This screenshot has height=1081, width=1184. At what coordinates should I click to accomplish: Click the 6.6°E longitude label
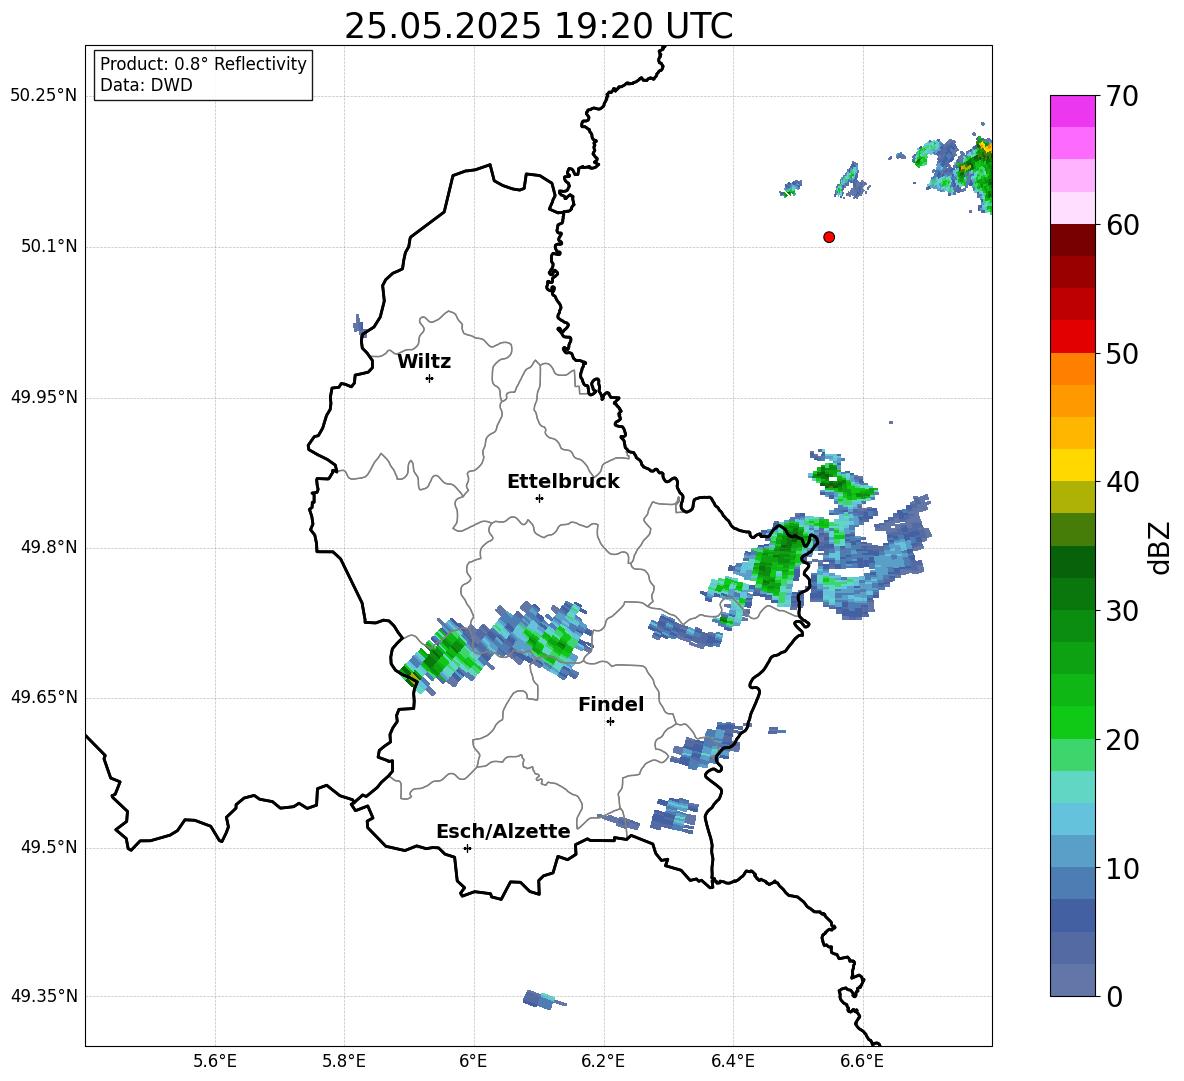click(x=862, y=1061)
